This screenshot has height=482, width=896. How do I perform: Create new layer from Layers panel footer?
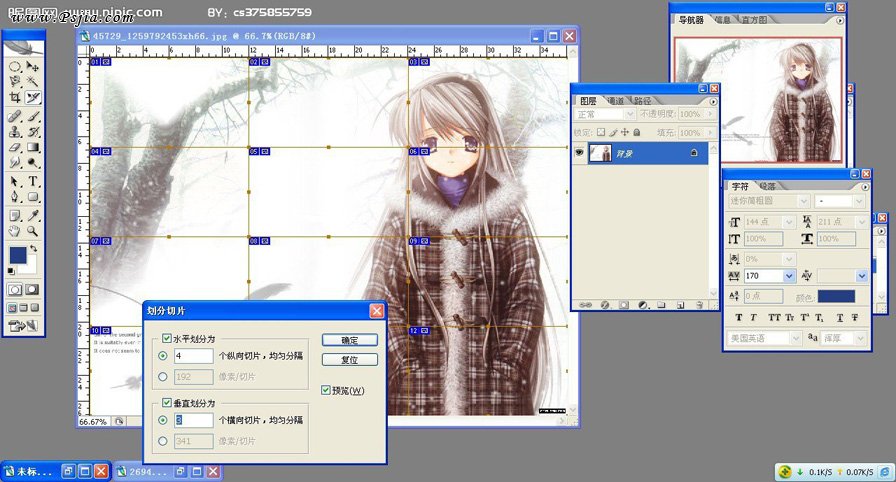tap(680, 305)
